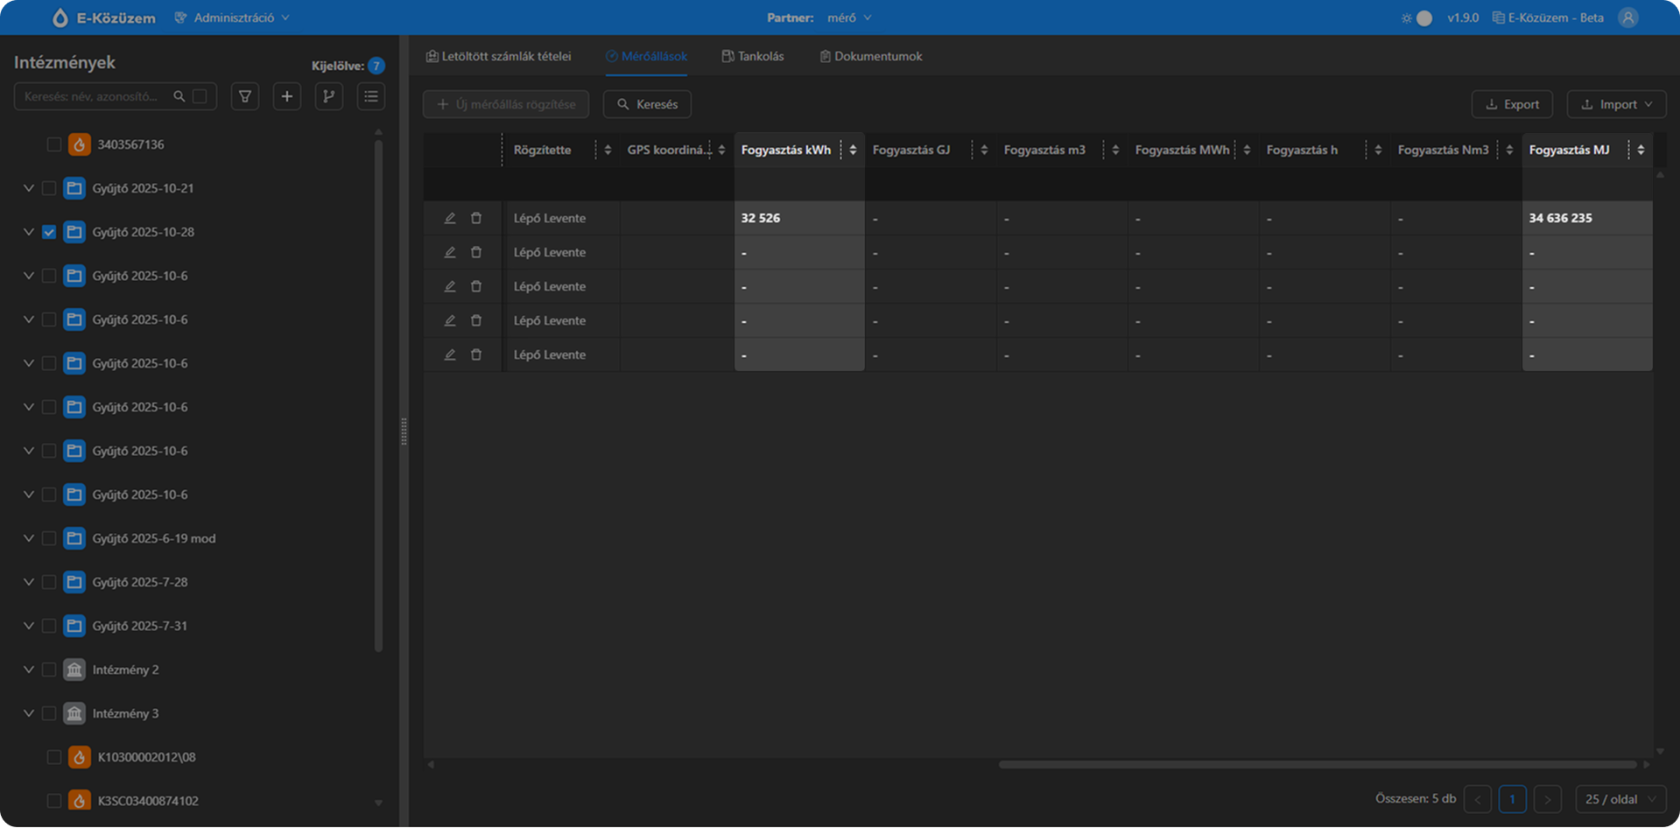The image size is (1680, 828).
Task: Uncheck the Gyűjtő 2025-10-28 checkbox
Action: [49, 232]
